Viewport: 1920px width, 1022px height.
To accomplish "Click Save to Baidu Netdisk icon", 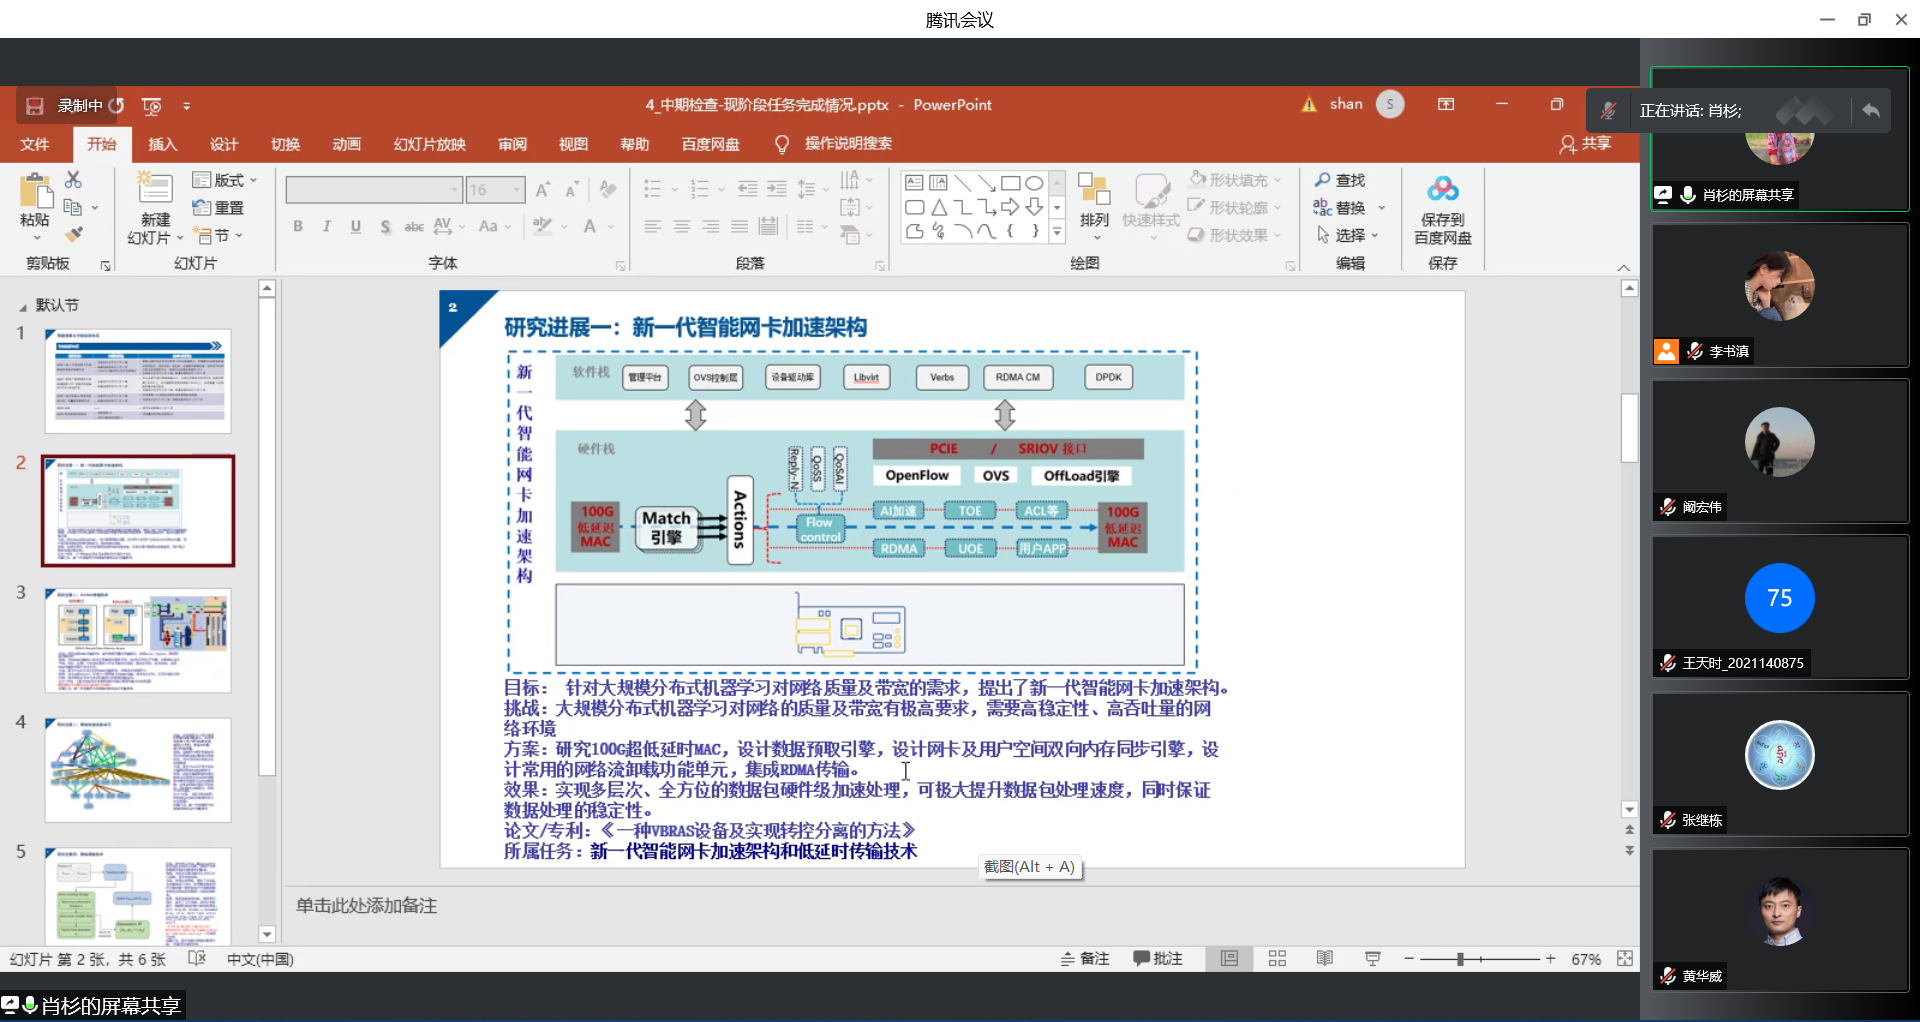I will tap(1443, 189).
